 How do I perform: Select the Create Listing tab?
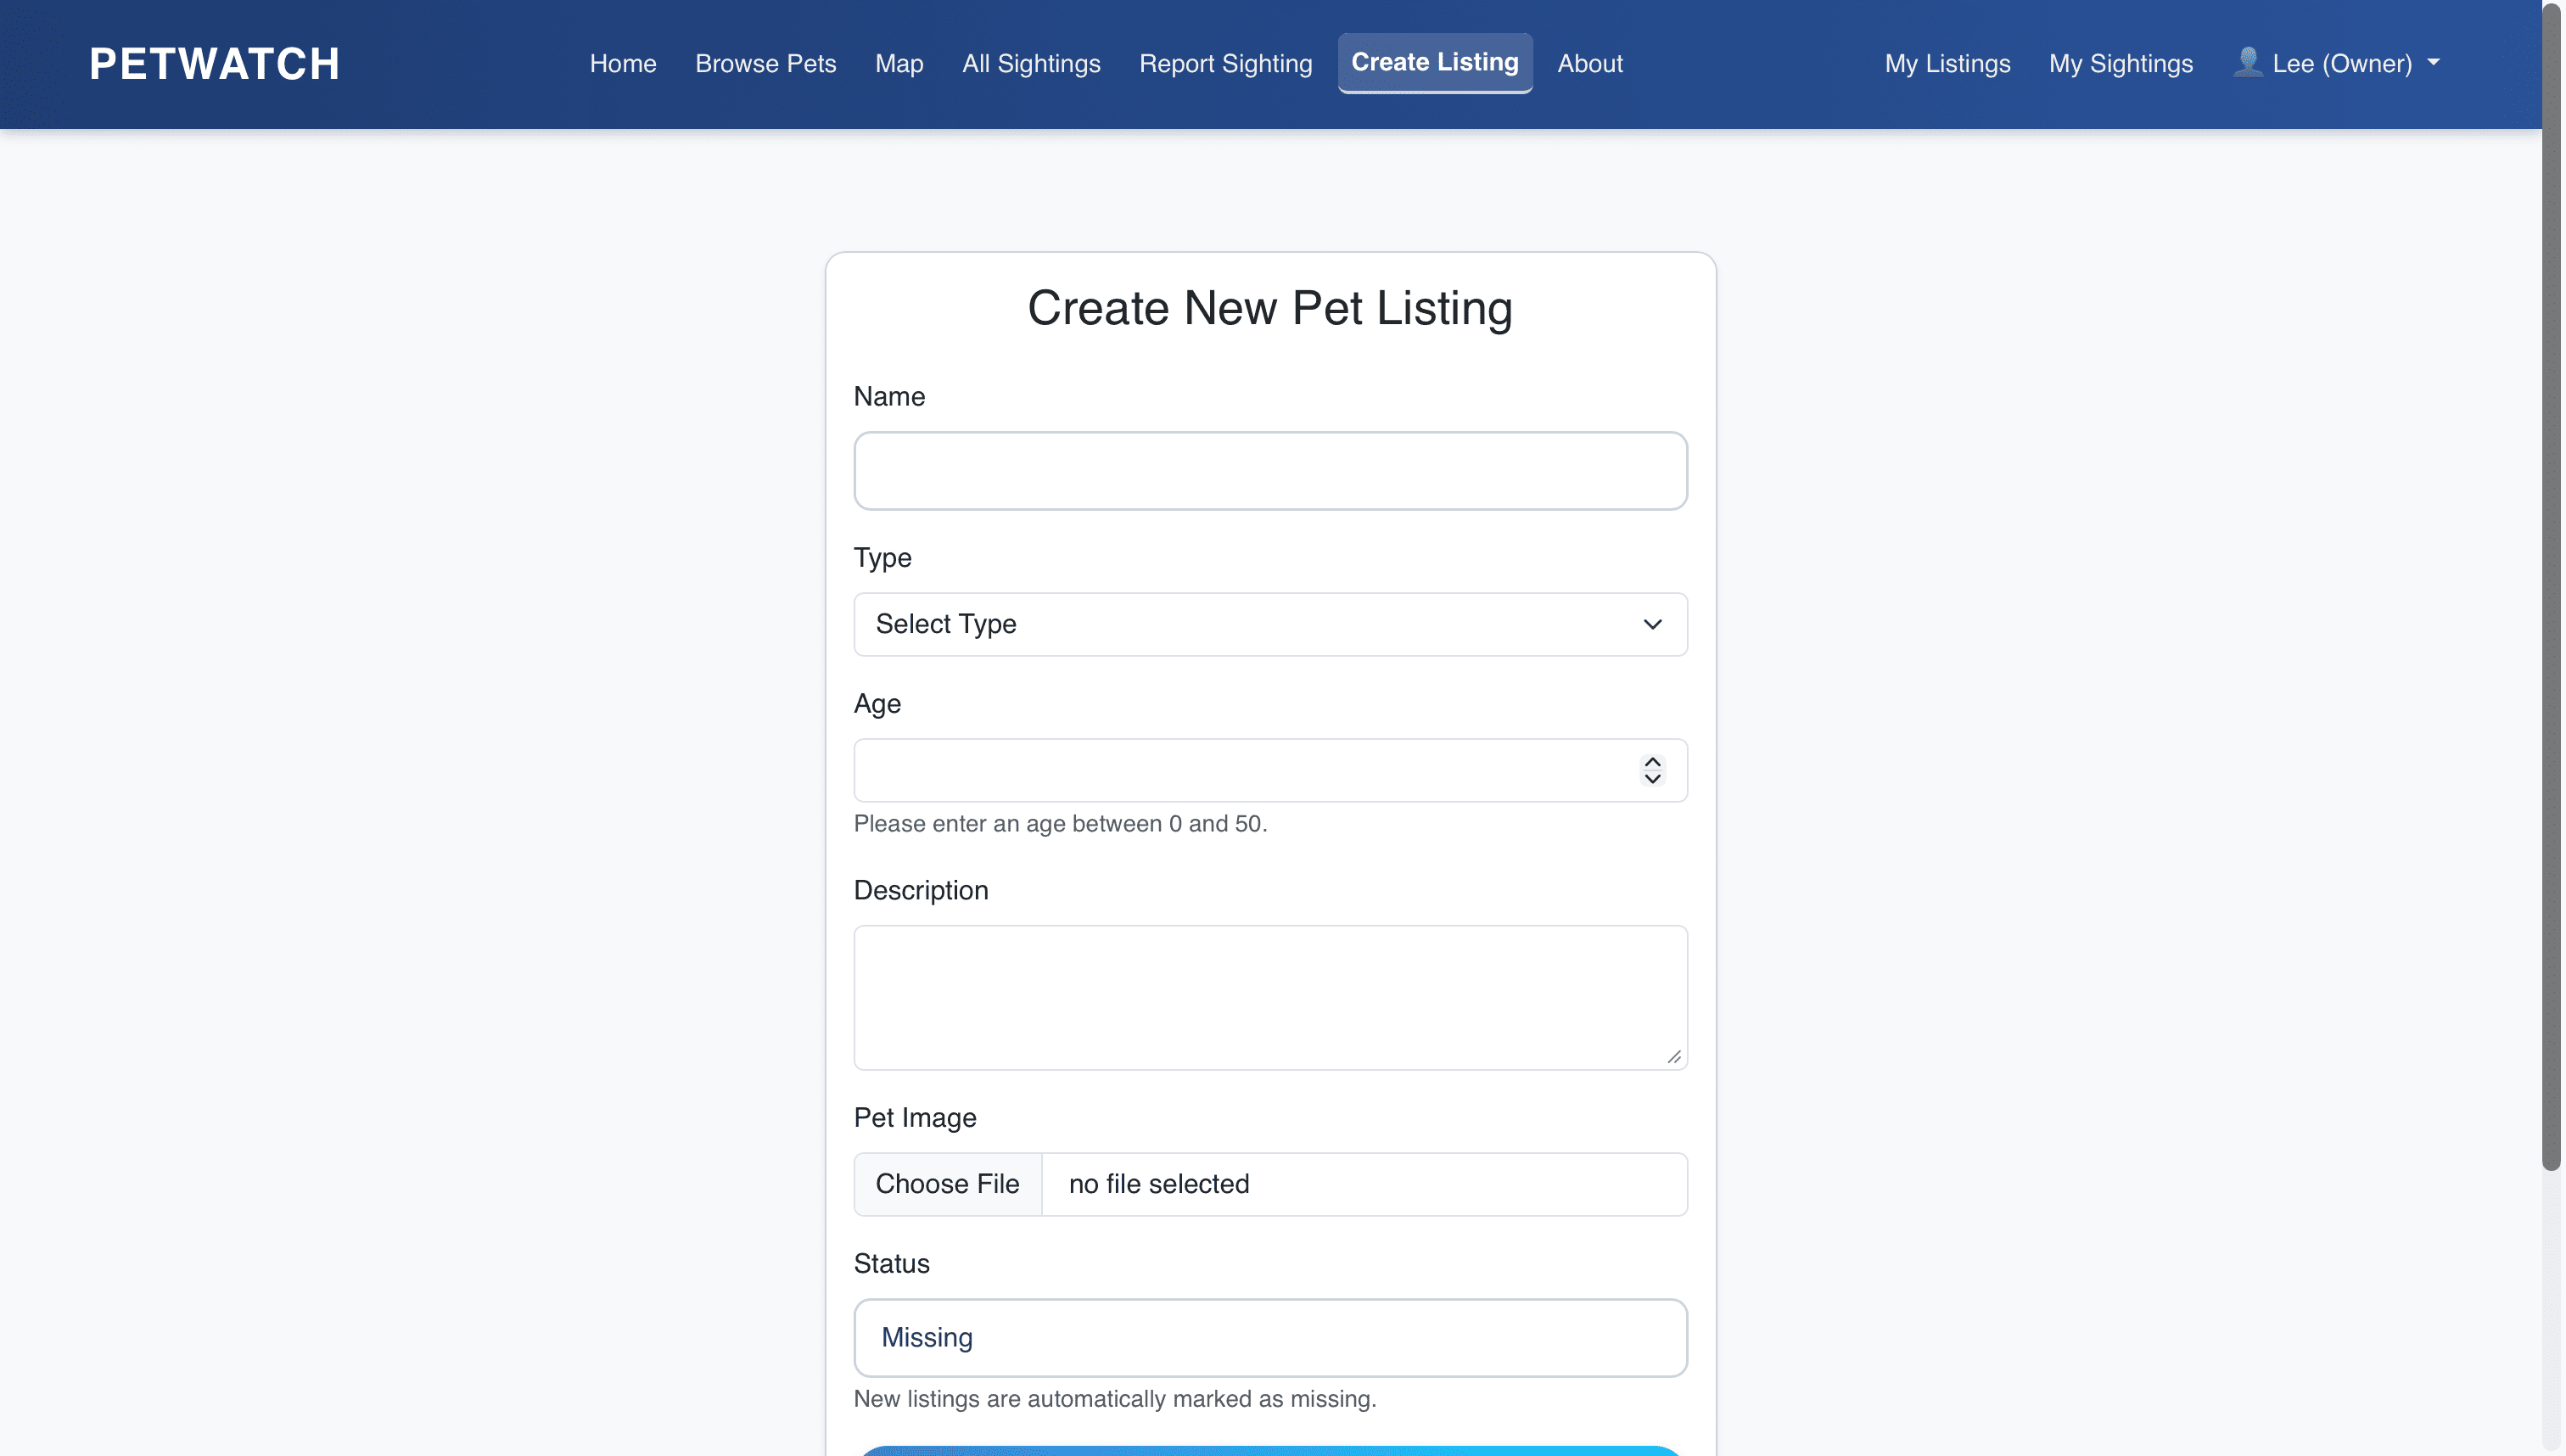coord(1434,62)
